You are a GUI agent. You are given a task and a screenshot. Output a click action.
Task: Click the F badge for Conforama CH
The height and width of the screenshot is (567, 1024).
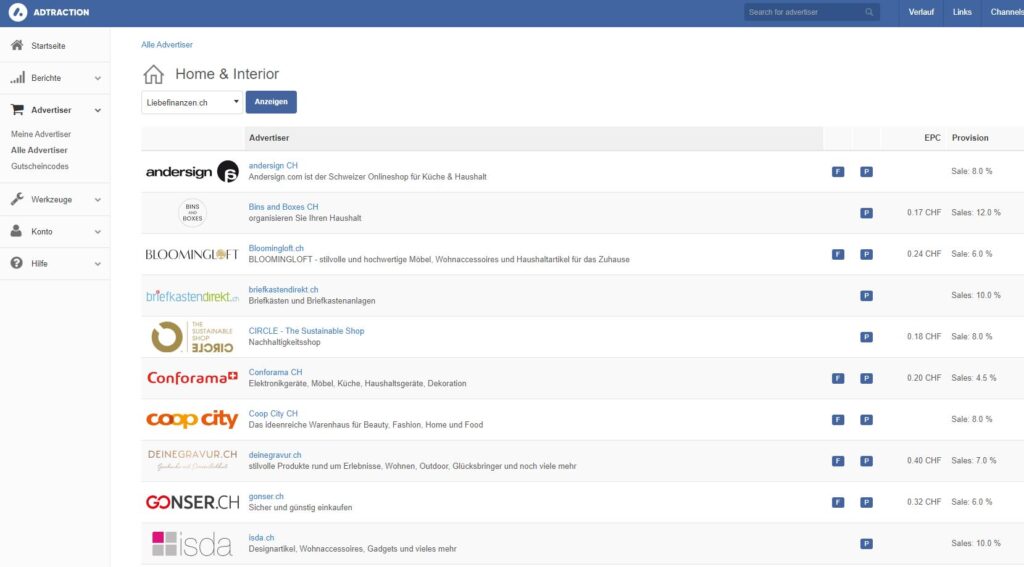pos(838,378)
